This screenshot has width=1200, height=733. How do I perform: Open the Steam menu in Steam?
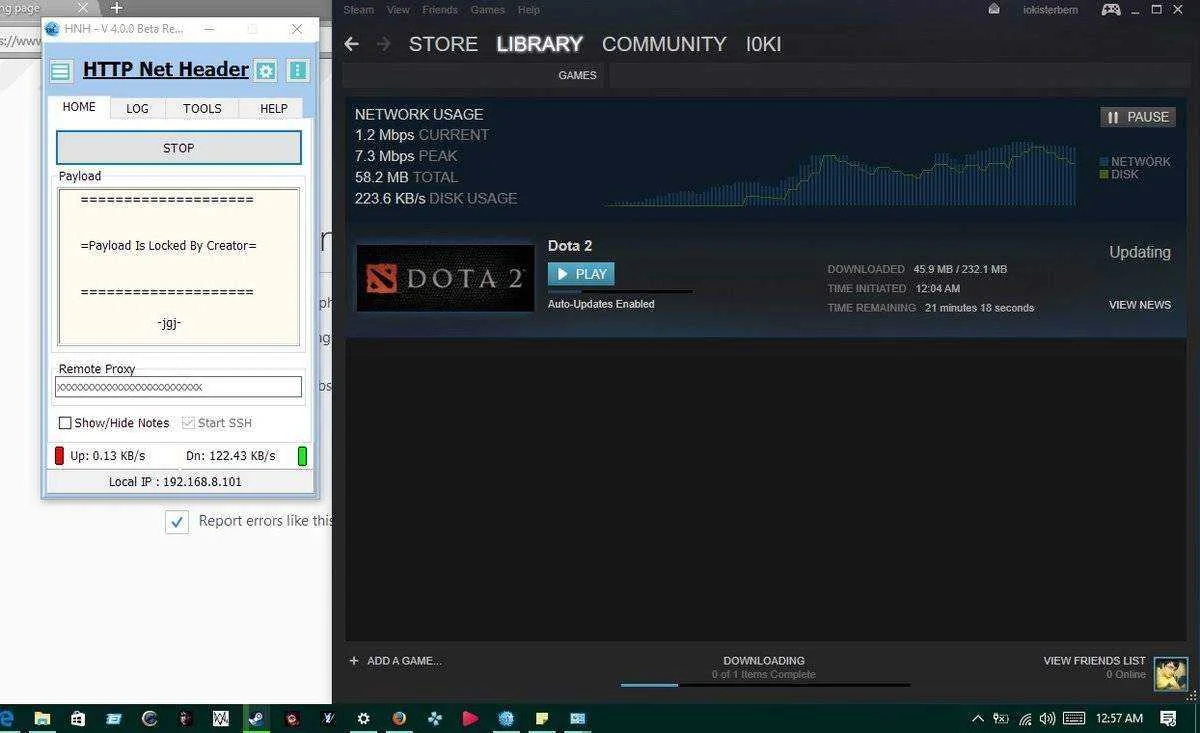[x=358, y=10]
